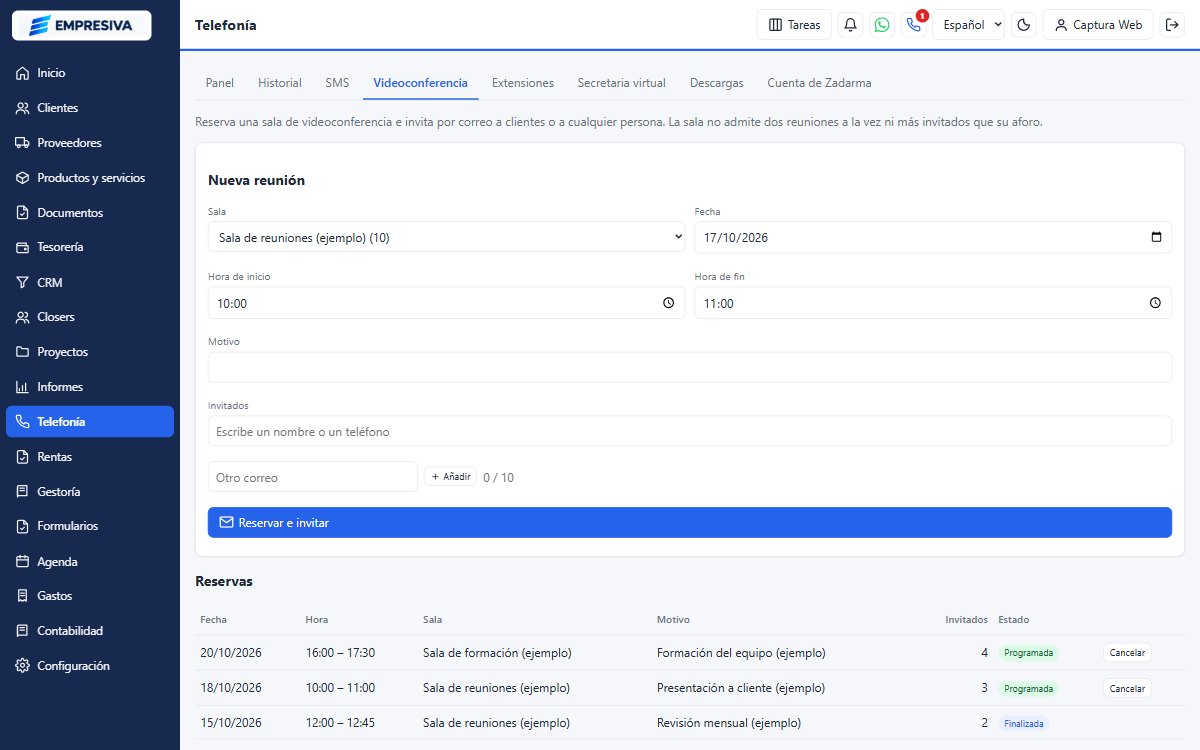Toggle dark mode moon icon
Viewport: 1200px width, 750px height.
click(x=1024, y=25)
